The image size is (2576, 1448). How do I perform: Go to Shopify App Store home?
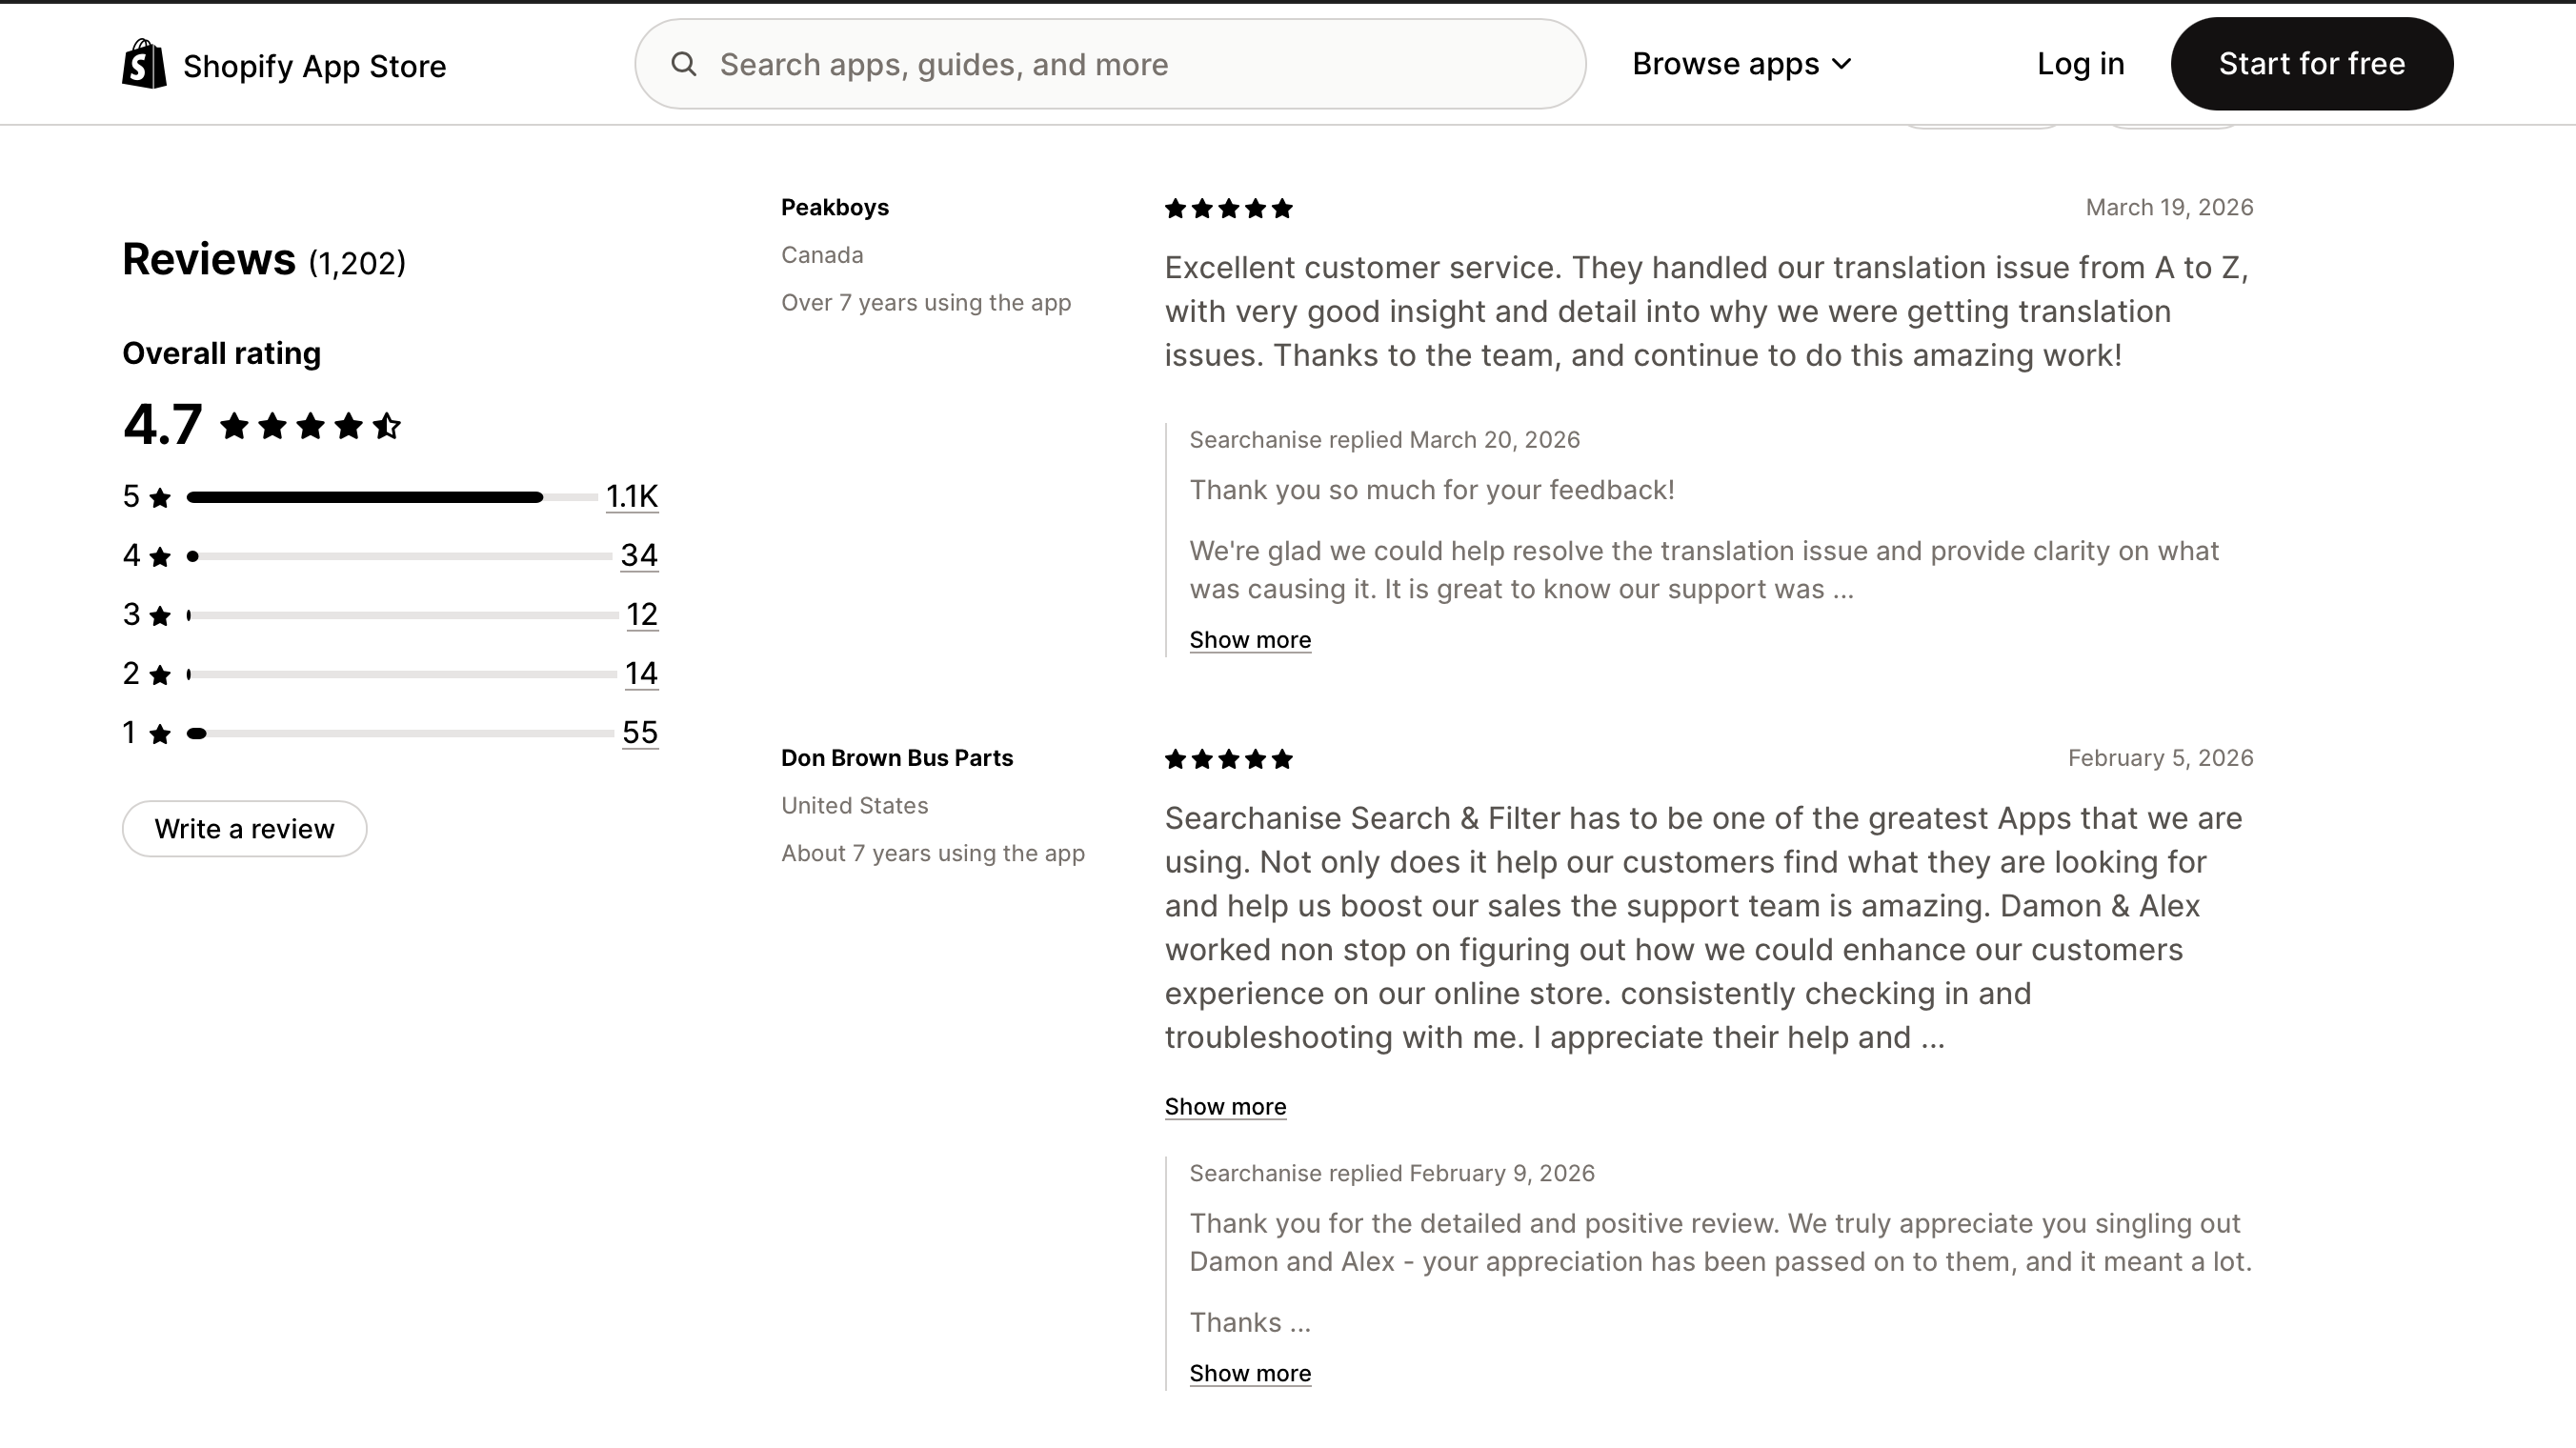coord(314,66)
